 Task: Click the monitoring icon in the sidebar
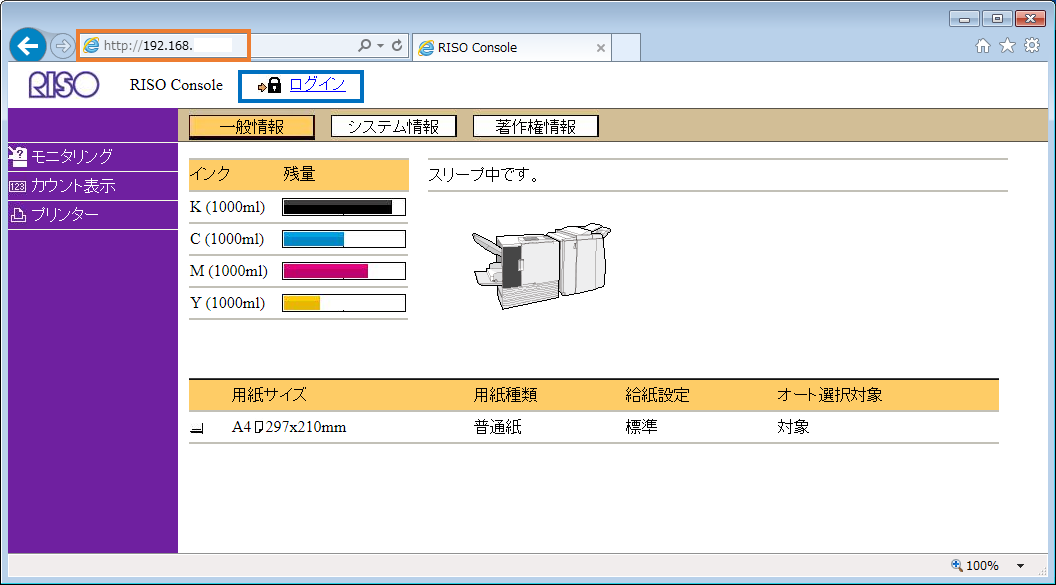tap(18, 156)
